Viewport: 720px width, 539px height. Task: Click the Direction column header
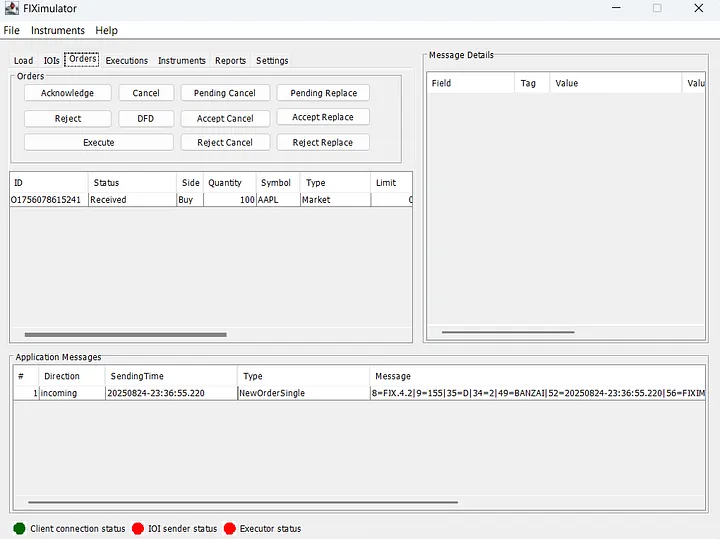pos(72,376)
